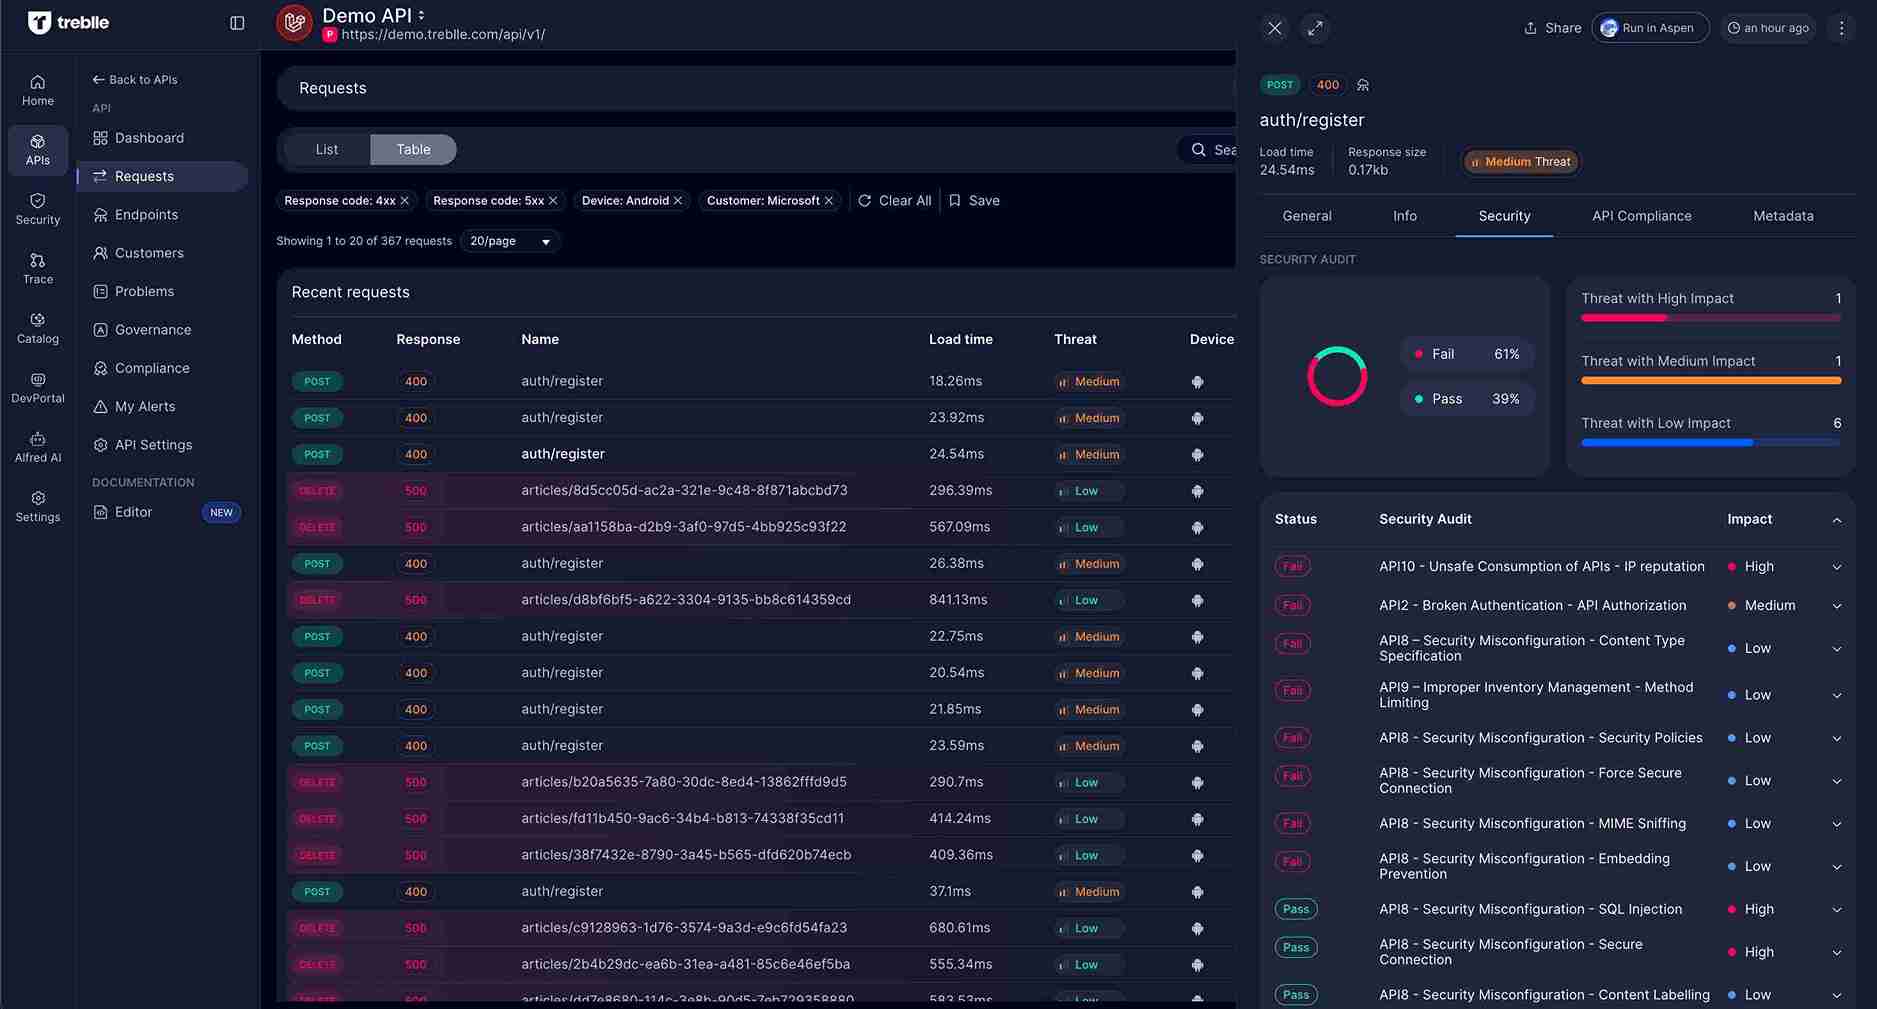Click the Run in Aspen button
Screen dimensions: 1877x1009
point(1648,28)
